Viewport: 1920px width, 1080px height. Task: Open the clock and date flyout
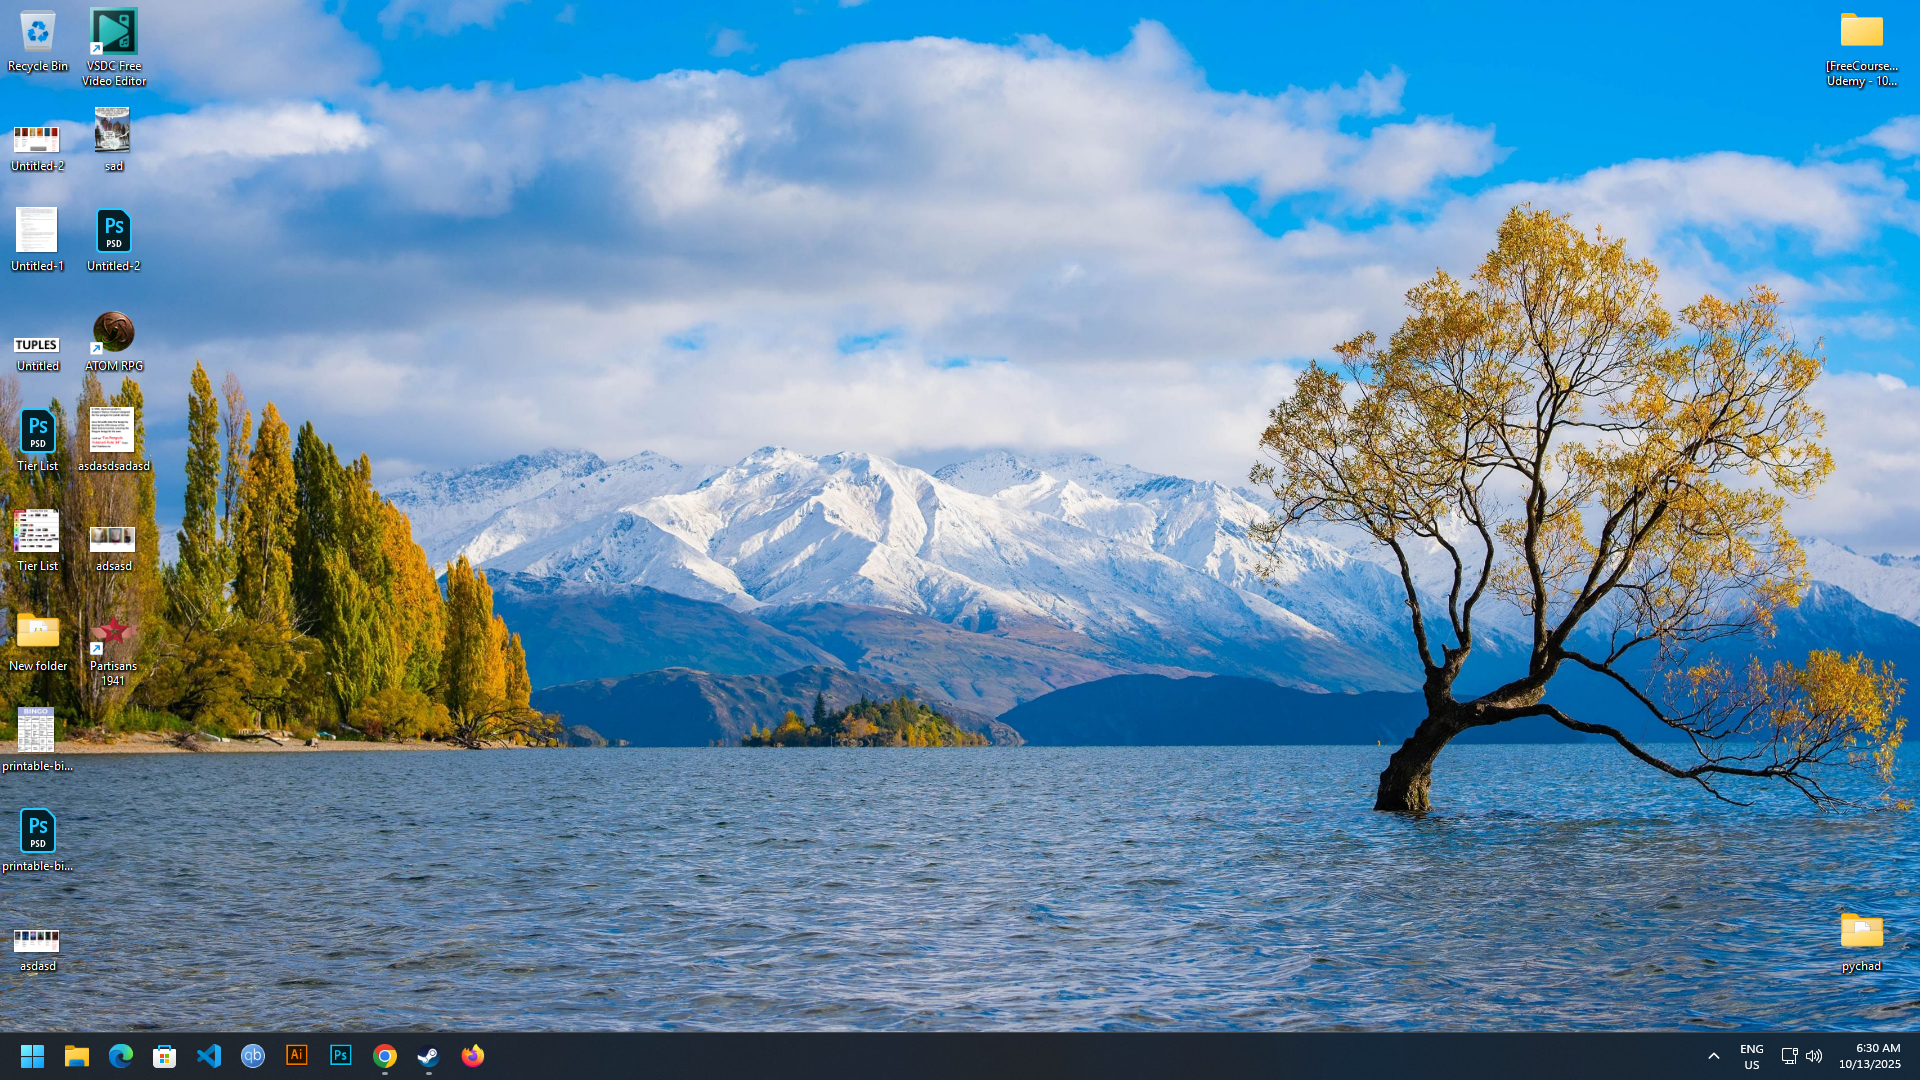1869,1056
